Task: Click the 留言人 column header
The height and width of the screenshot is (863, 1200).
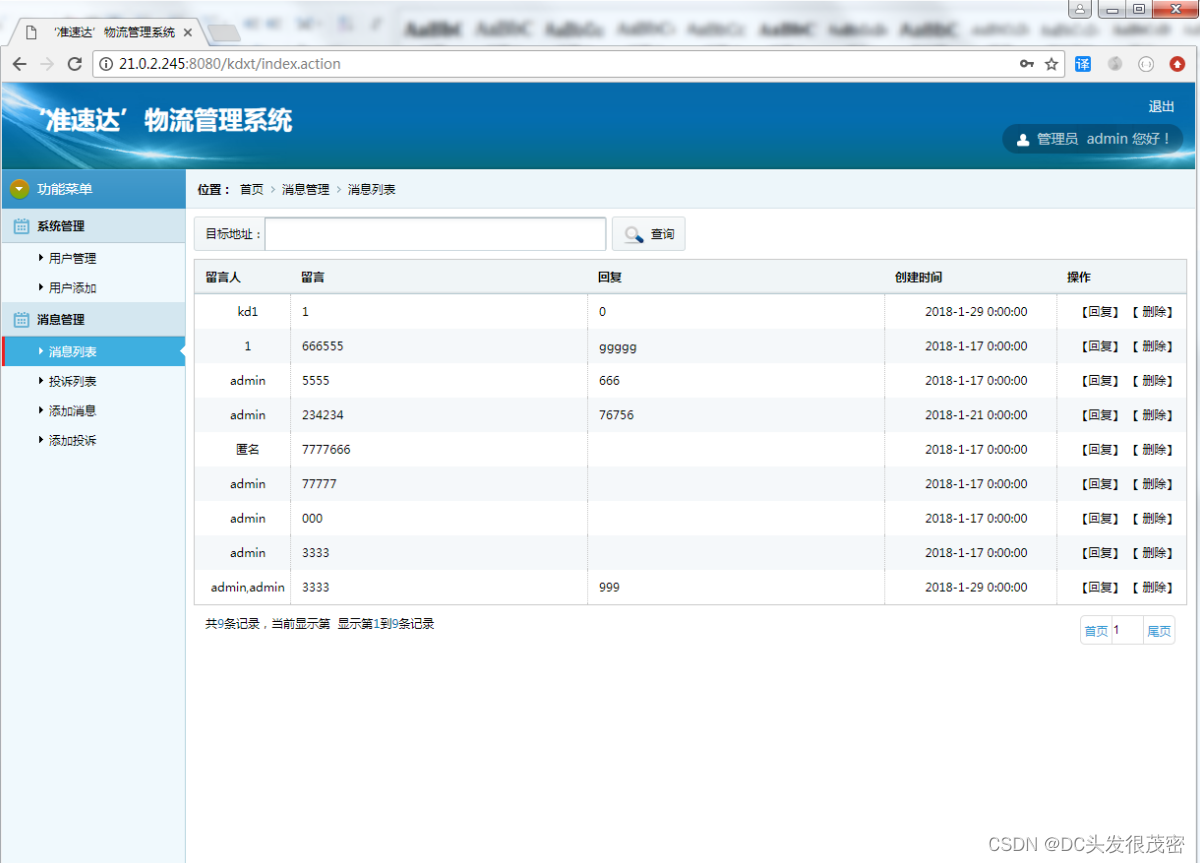Action: [223, 277]
